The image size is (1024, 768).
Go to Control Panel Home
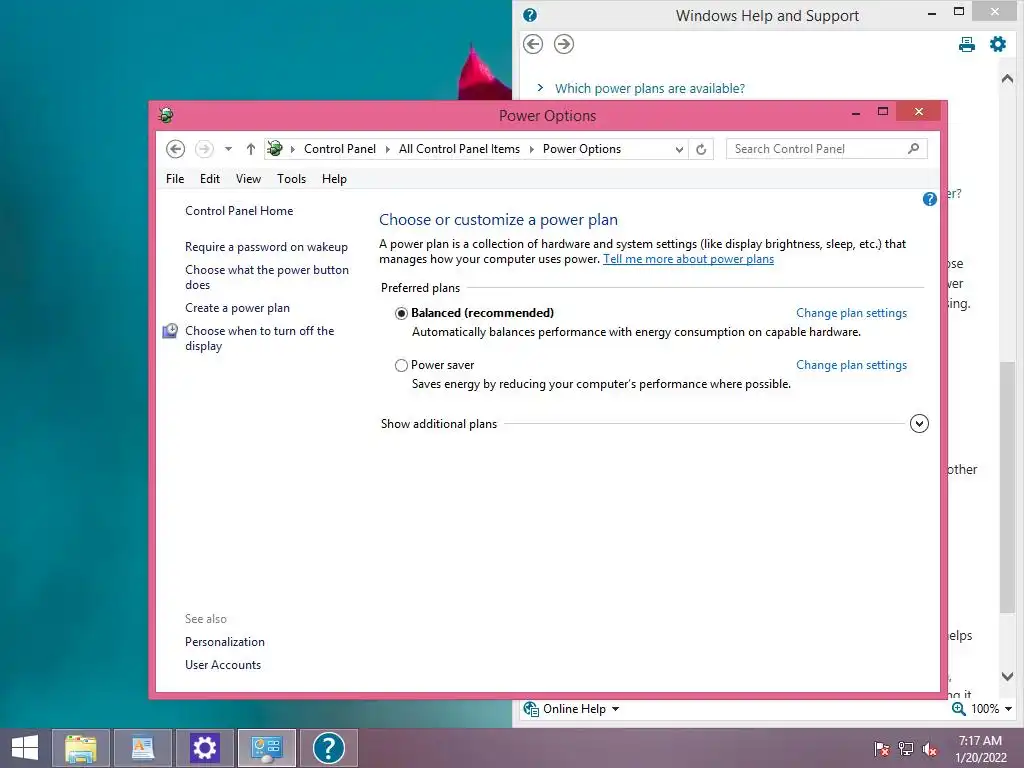coord(239,211)
